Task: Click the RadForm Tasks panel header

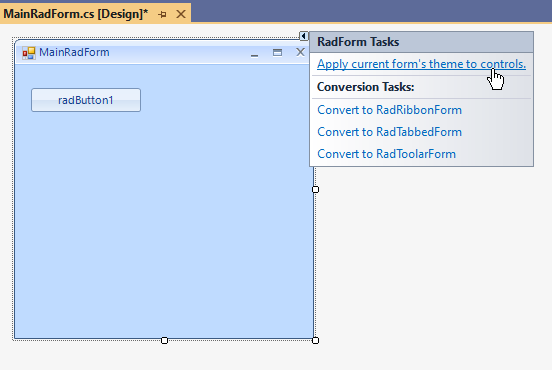Action: (x=422, y=42)
